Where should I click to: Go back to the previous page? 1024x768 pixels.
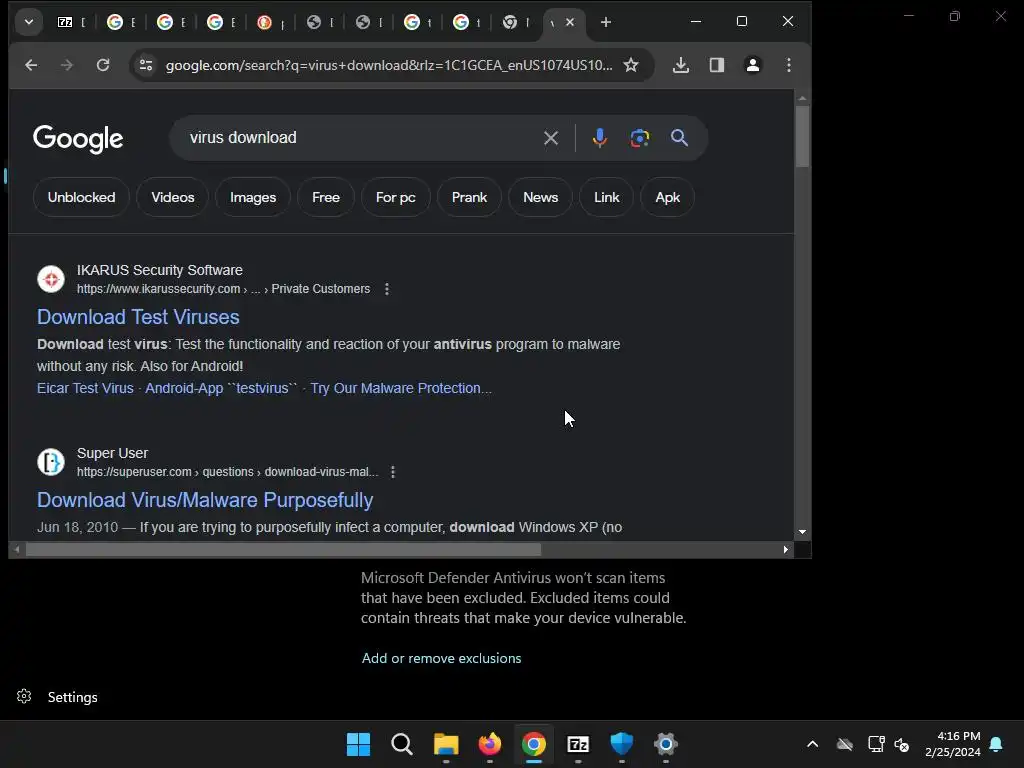pyautogui.click(x=31, y=65)
